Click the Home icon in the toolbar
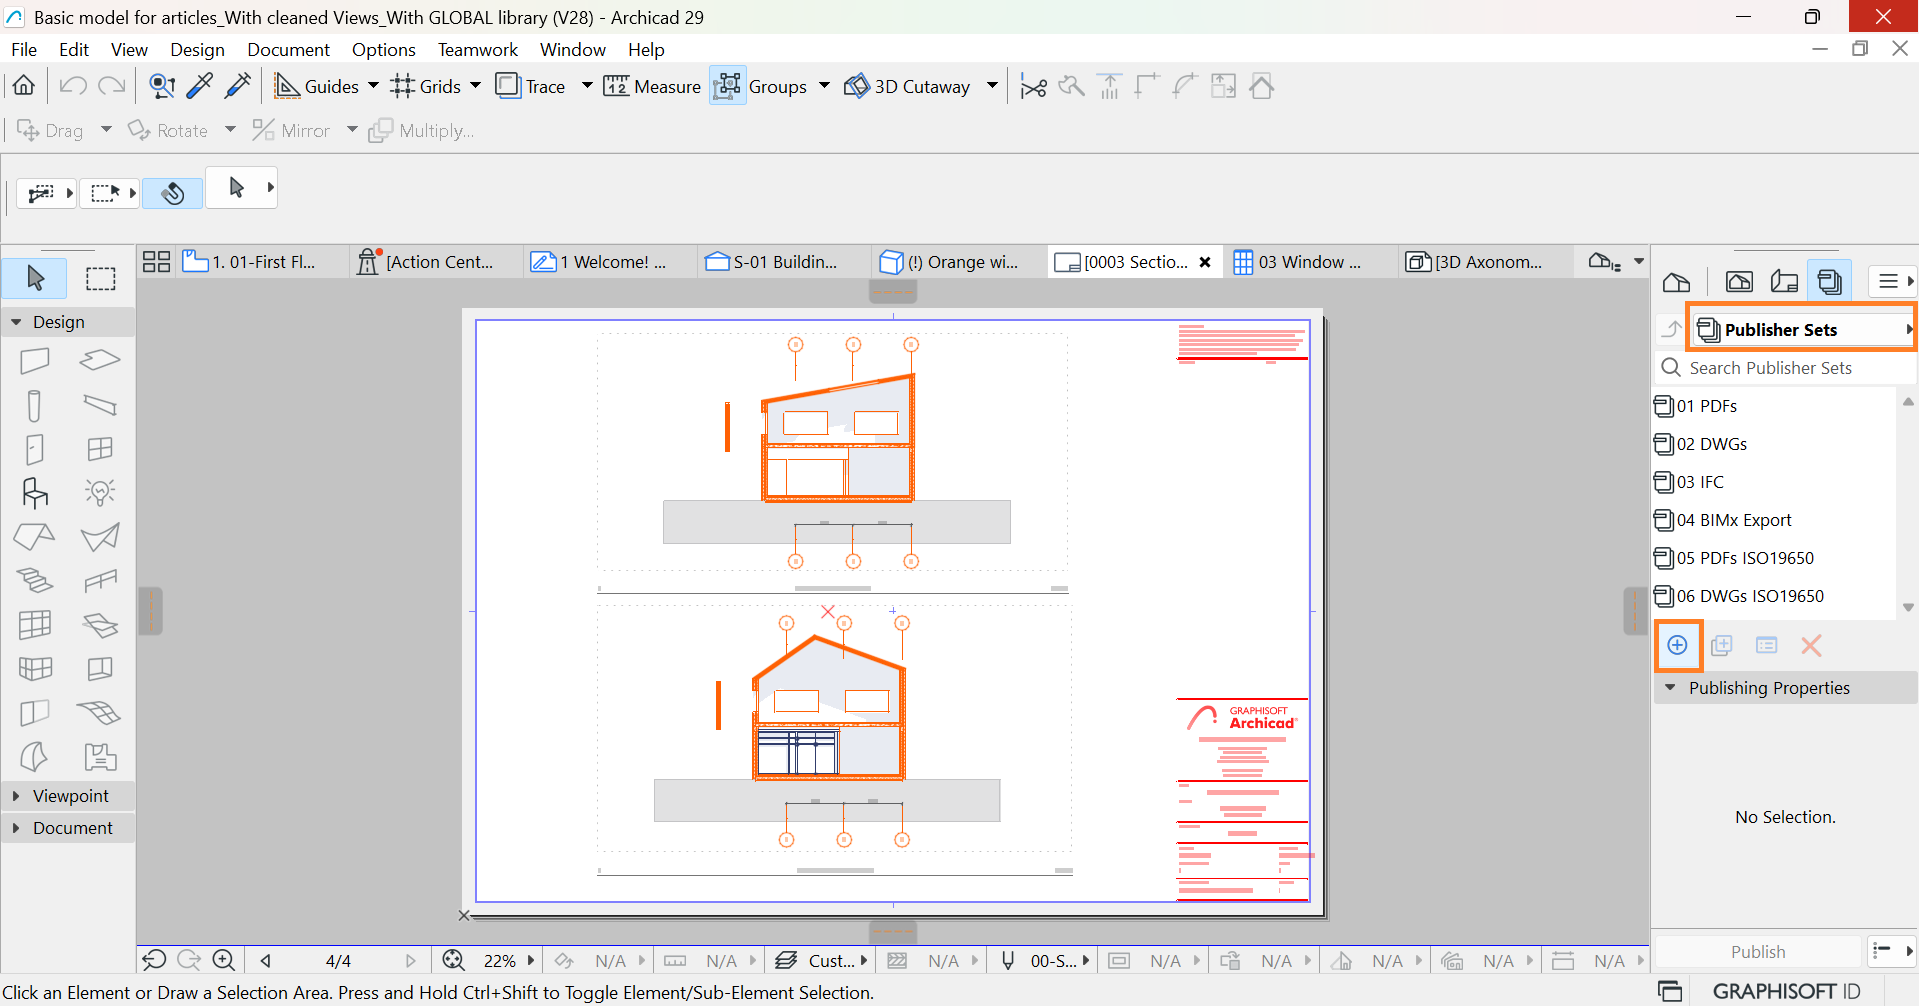The image size is (1919, 1006). pos(24,86)
